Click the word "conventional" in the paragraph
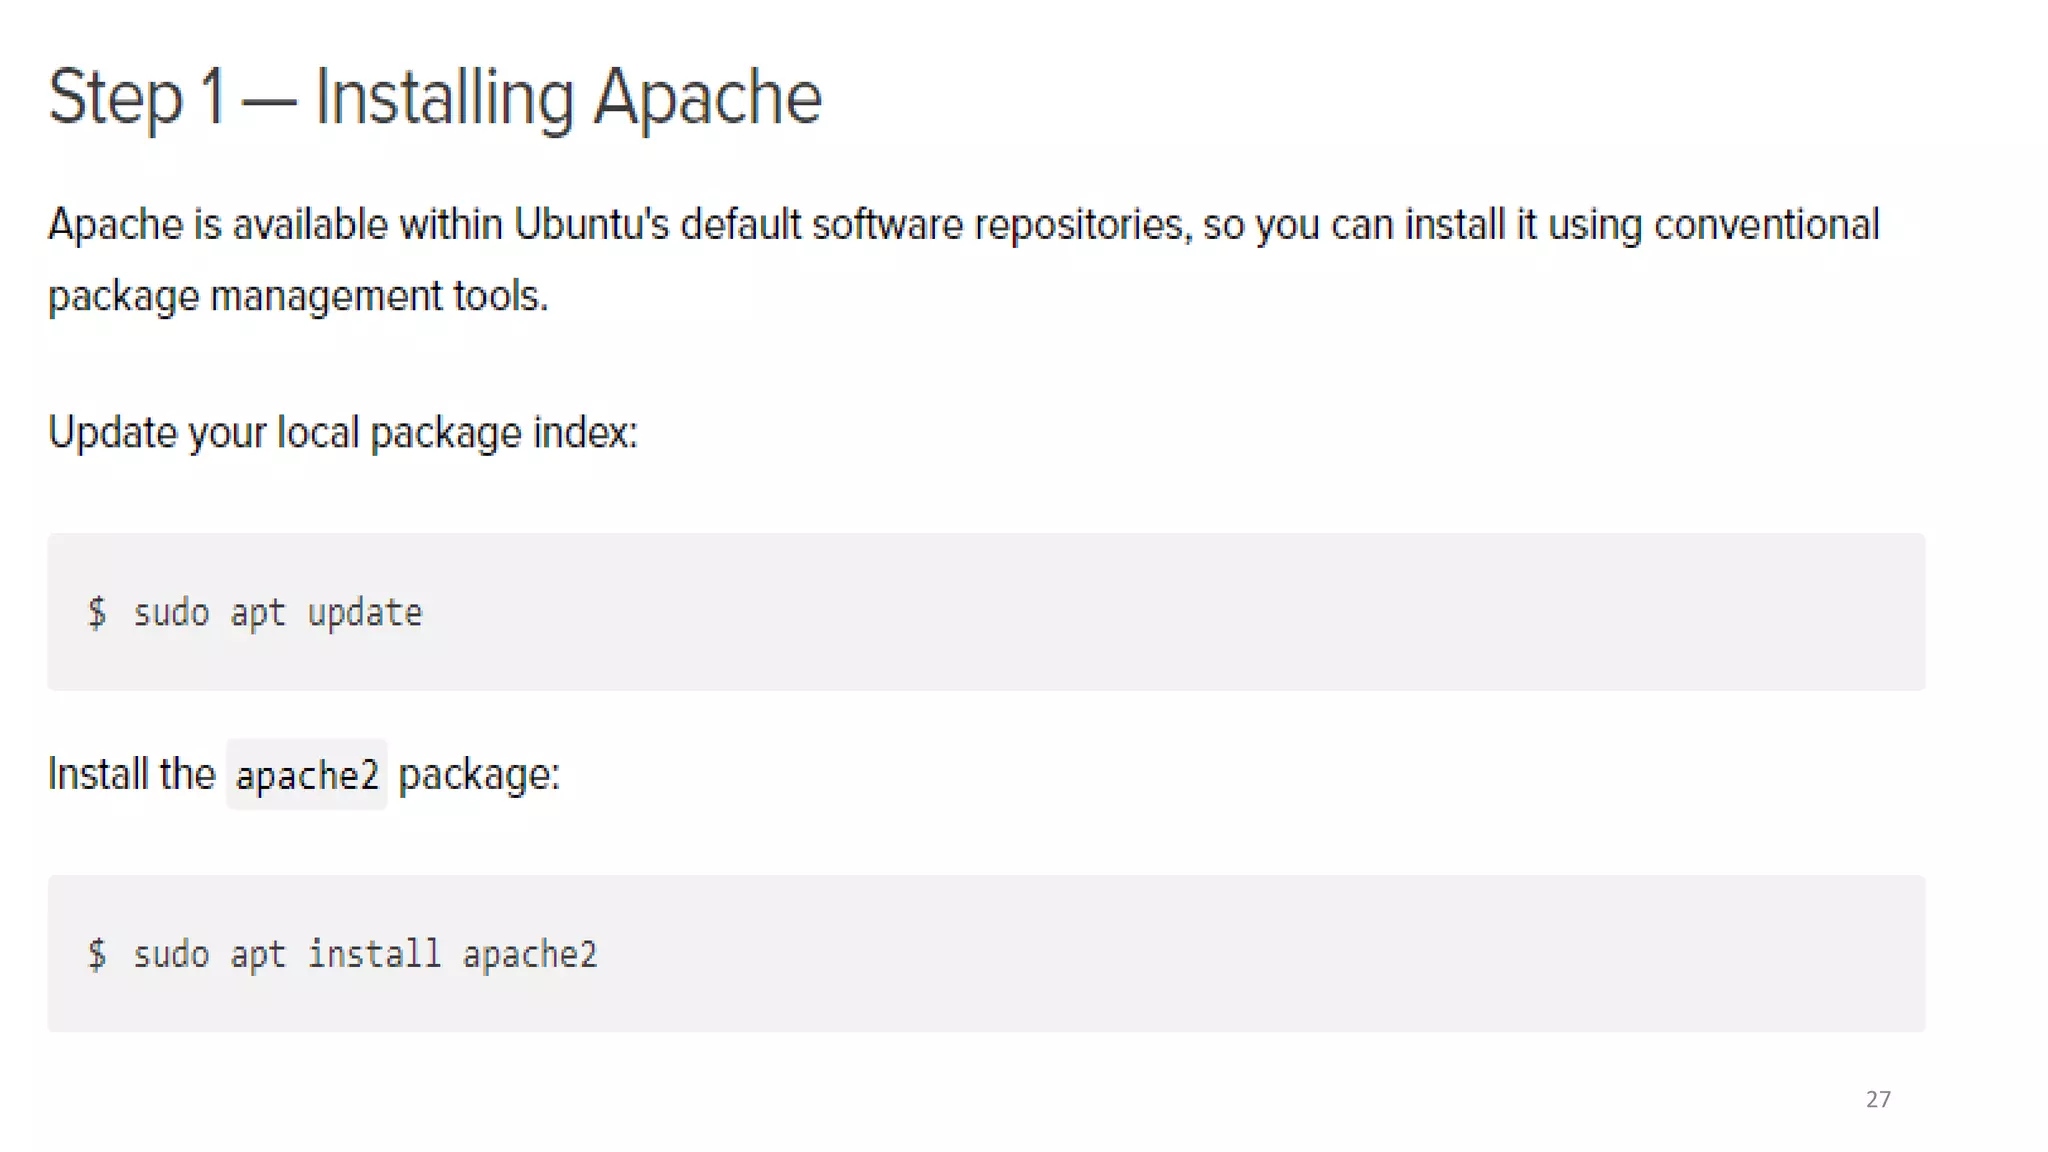This screenshot has height=1152, width=2048. point(1766,225)
